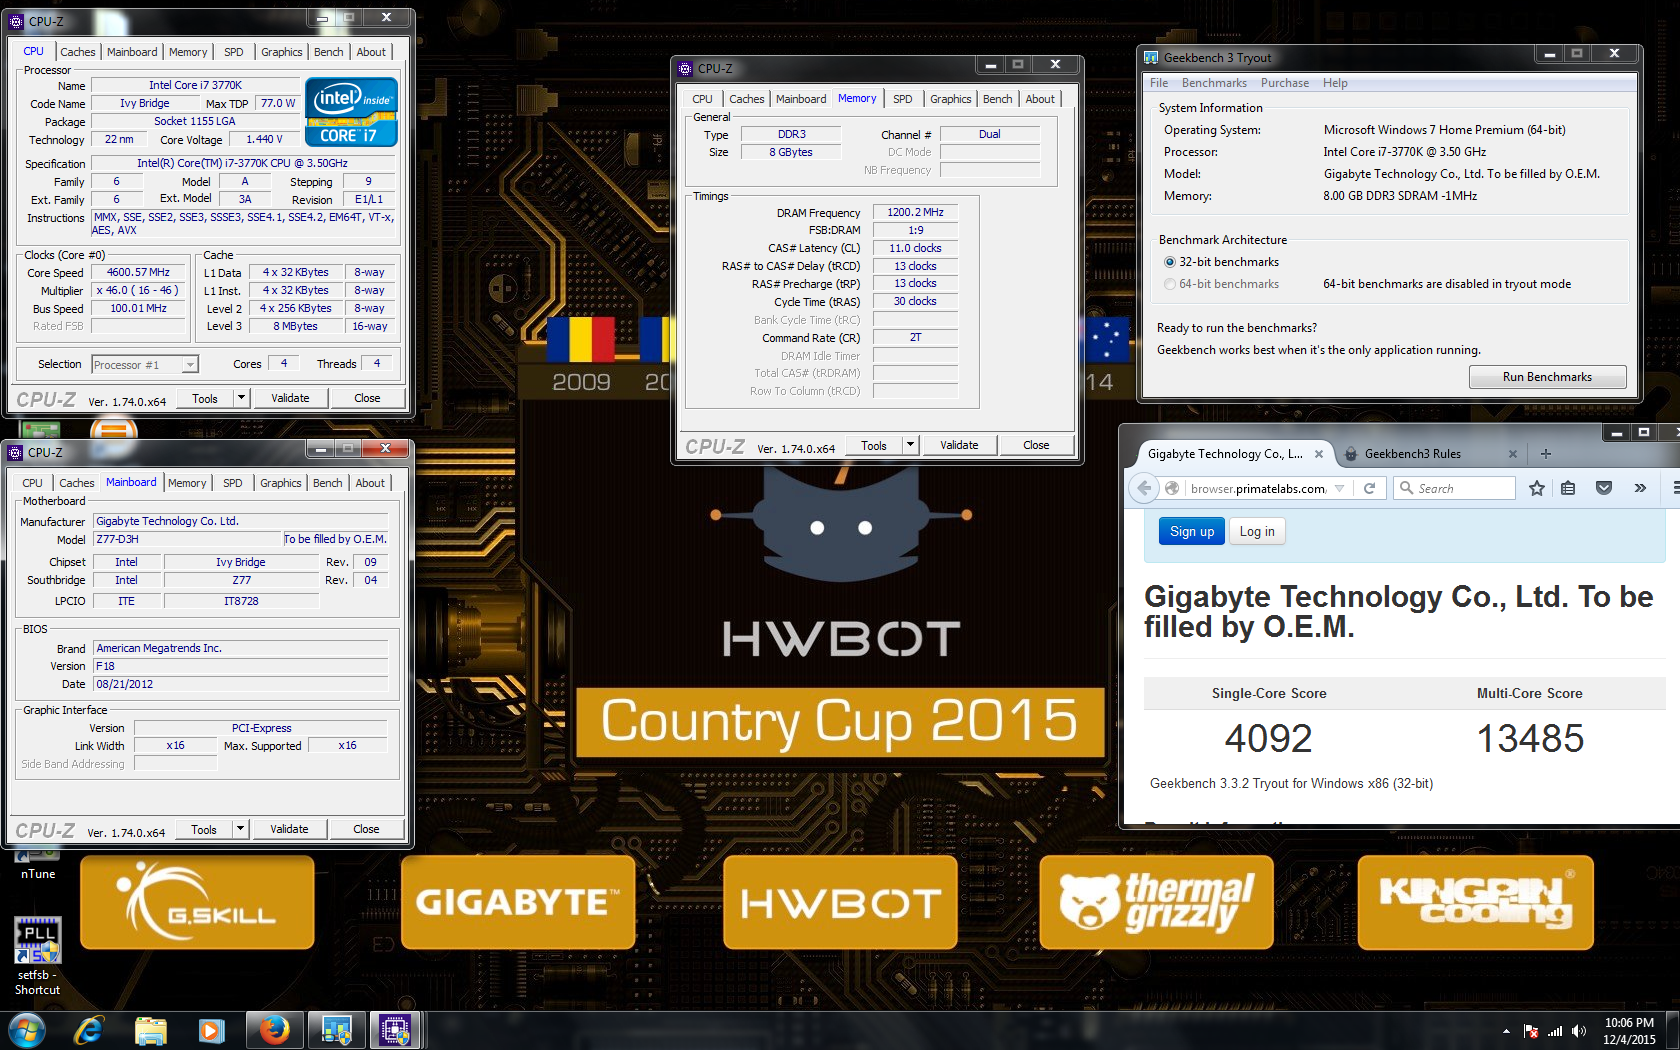
Task: Go back in Firefox browser
Action: click(x=1144, y=488)
